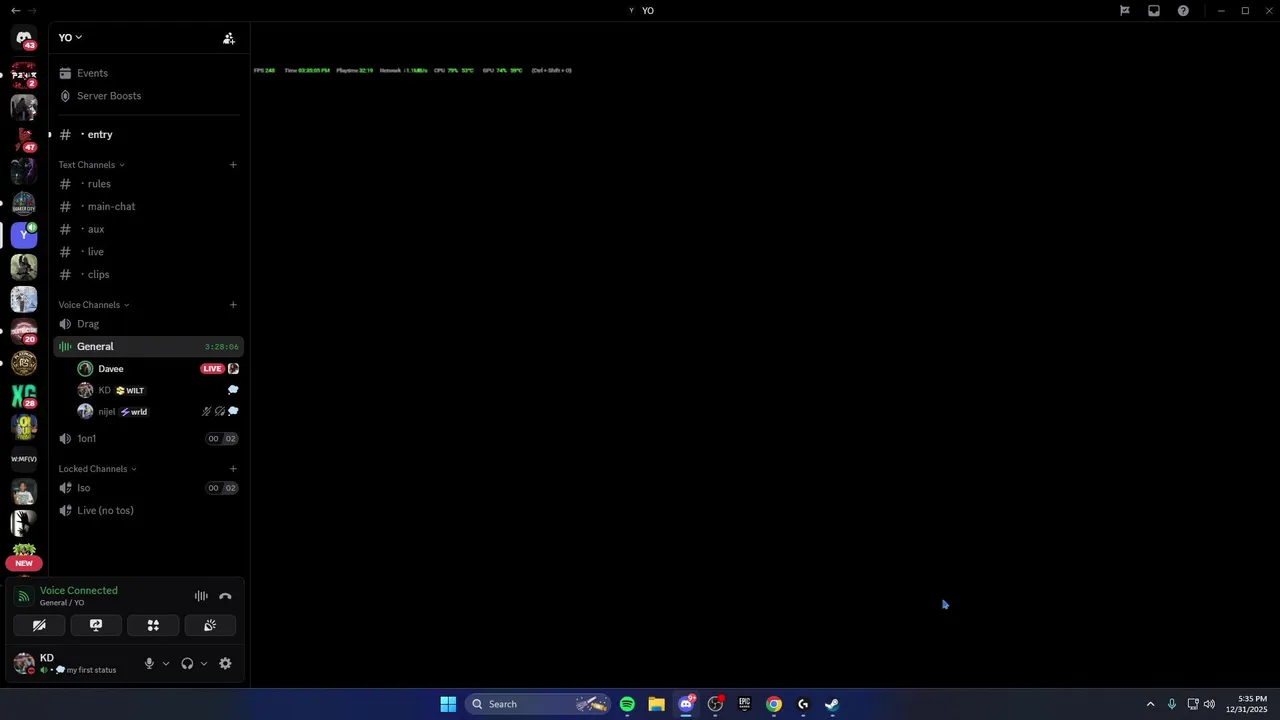Add a channel to Voice Channels

coord(233,305)
